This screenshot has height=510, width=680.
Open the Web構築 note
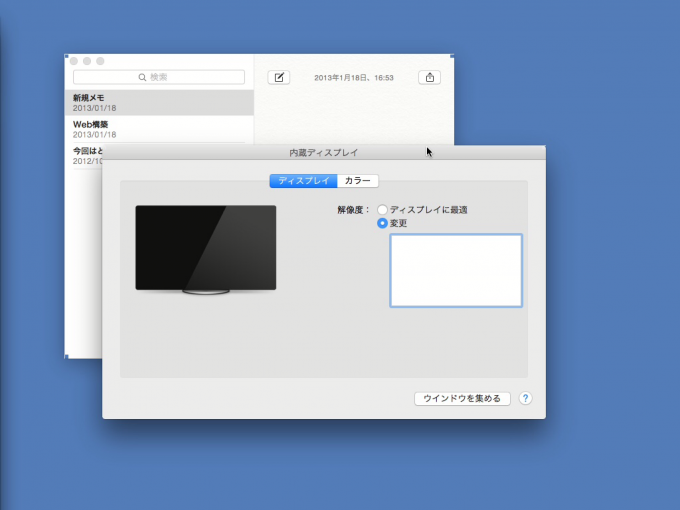pos(160,129)
